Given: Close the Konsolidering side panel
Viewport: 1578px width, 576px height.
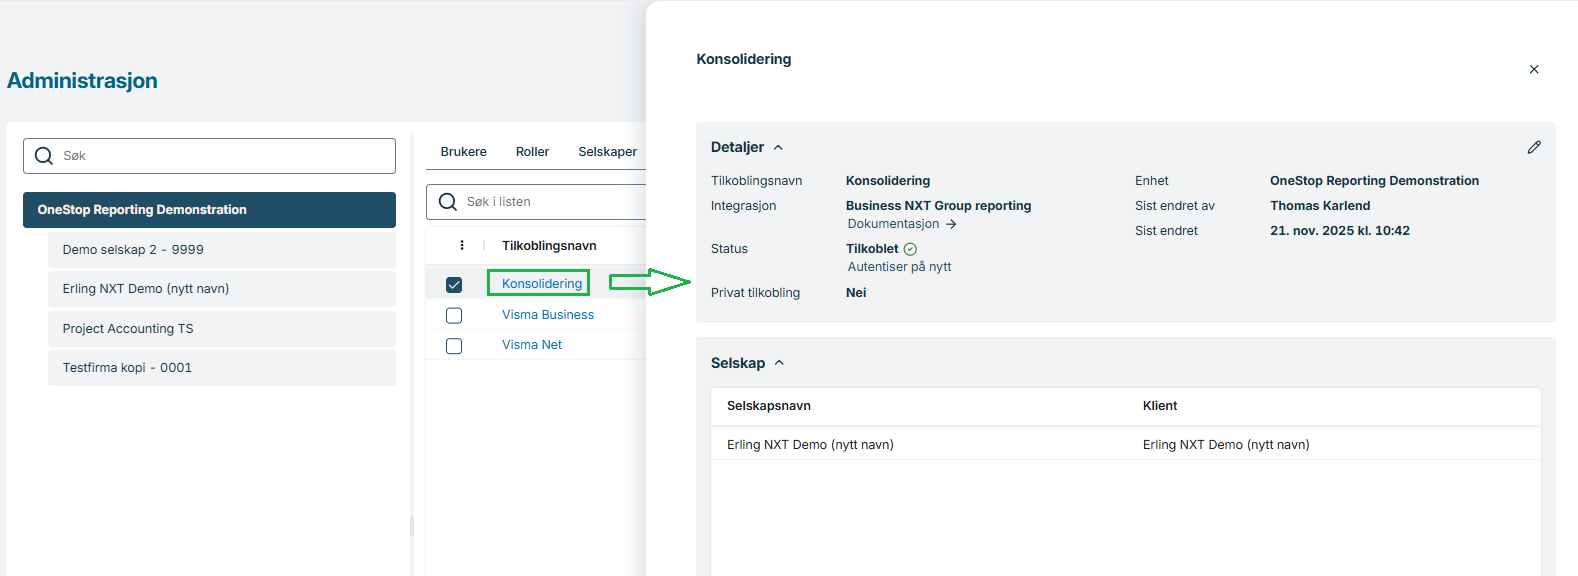Looking at the screenshot, I should pyautogui.click(x=1534, y=69).
